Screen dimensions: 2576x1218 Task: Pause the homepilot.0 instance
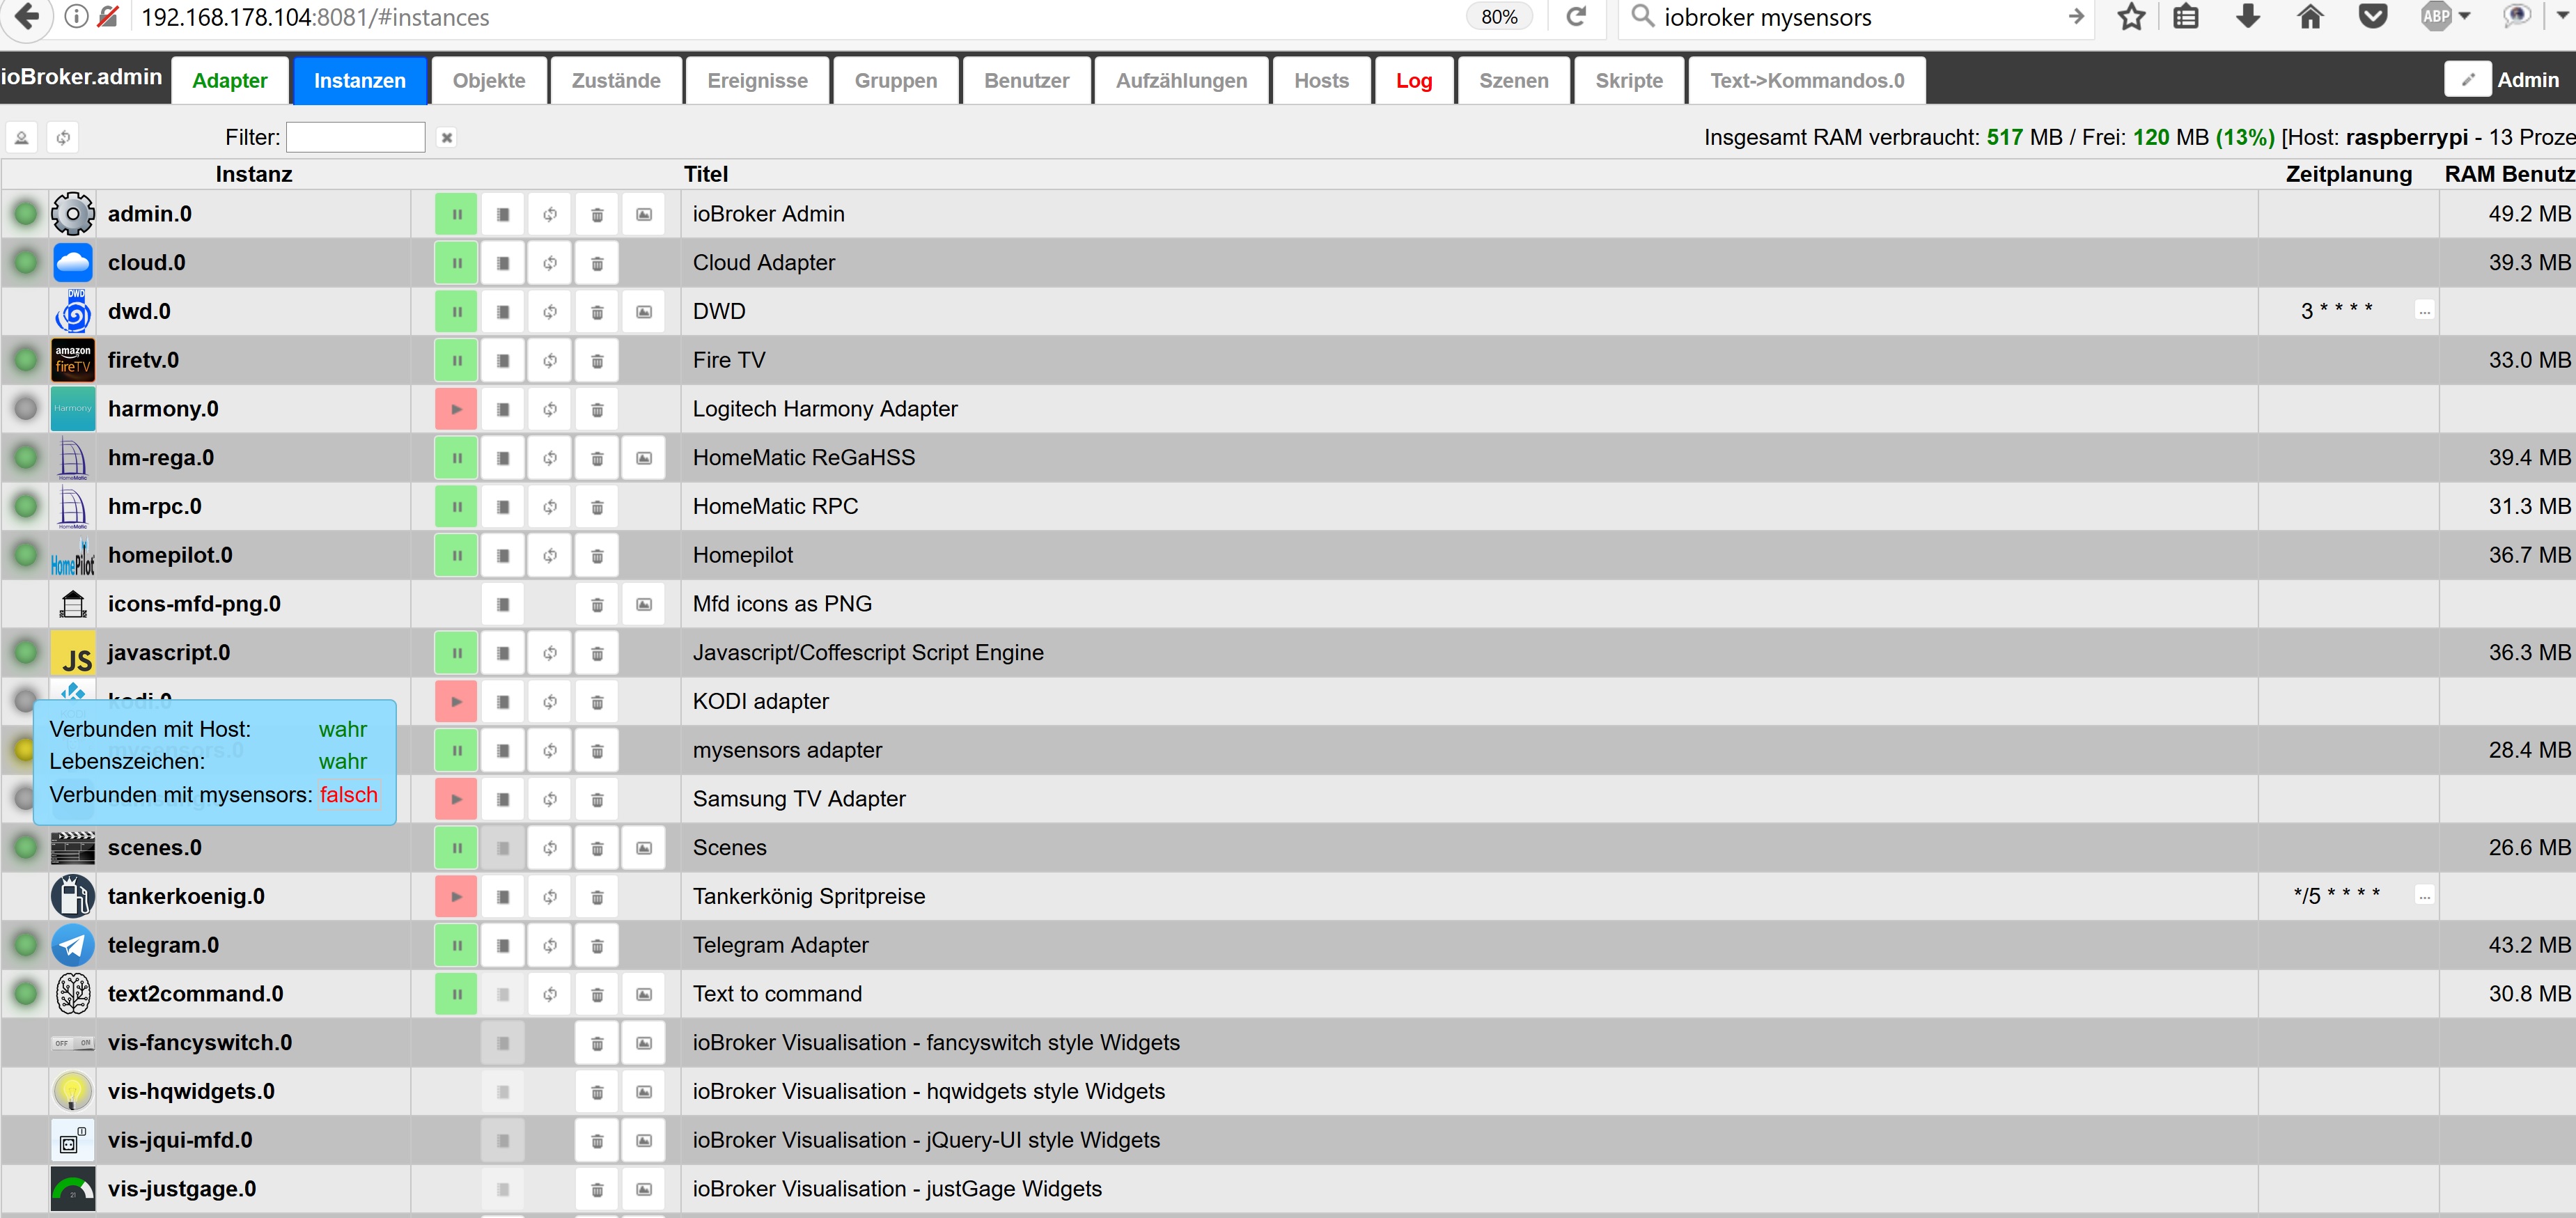point(456,555)
